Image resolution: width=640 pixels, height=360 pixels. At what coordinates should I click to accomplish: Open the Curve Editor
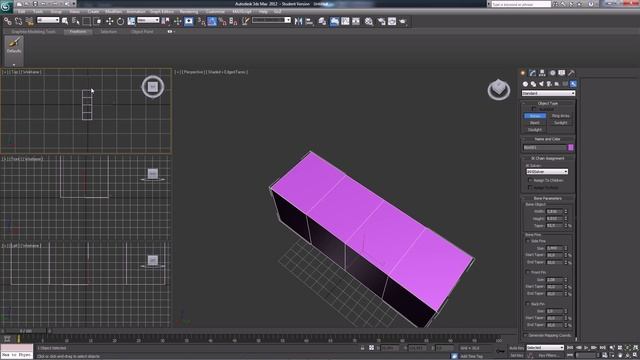[345, 21]
